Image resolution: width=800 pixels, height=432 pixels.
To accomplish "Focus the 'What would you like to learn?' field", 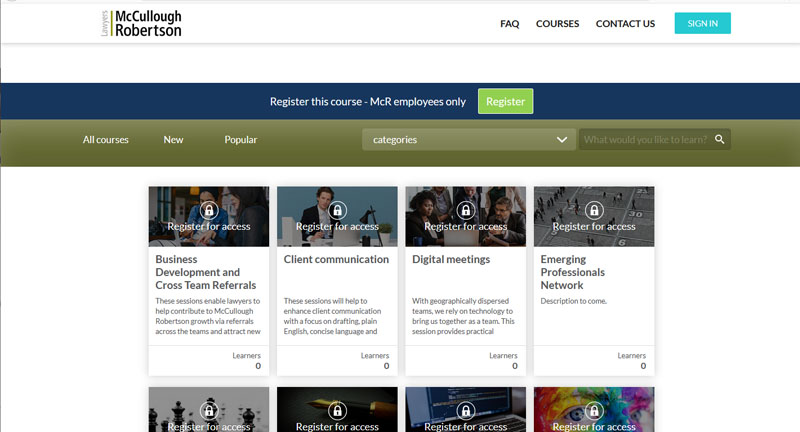I will [645, 140].
